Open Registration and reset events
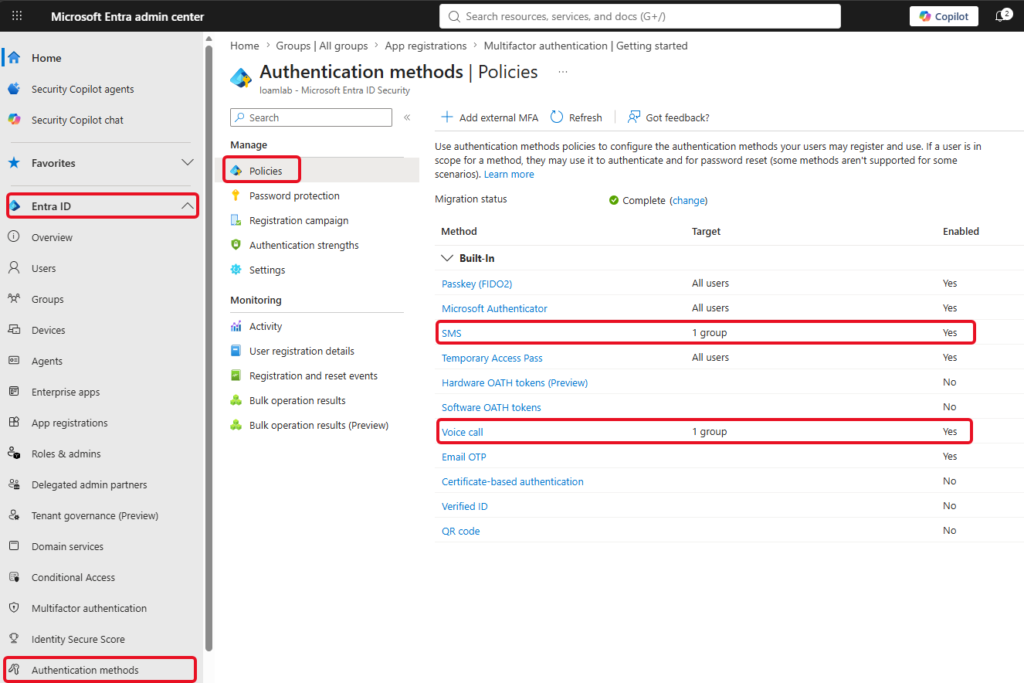Screen dimensions: 1024x683 [313, 375]
